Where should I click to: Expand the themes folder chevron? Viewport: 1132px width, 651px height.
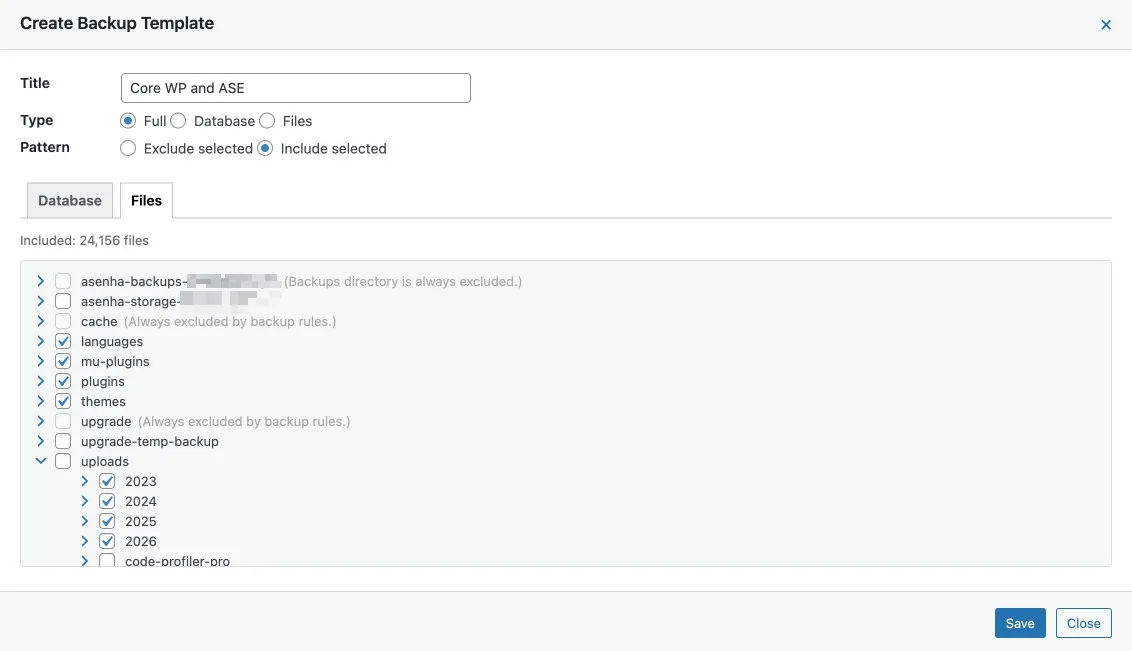point(41,401)
